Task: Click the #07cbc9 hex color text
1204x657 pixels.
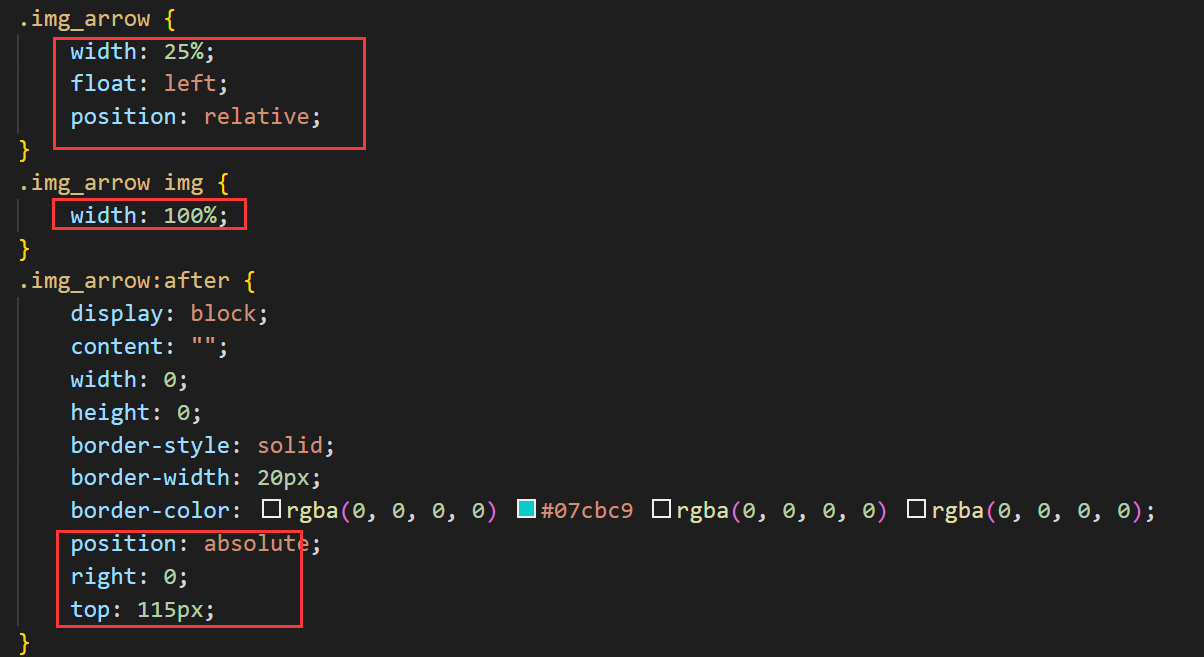Action: click(x=587, y=511)
